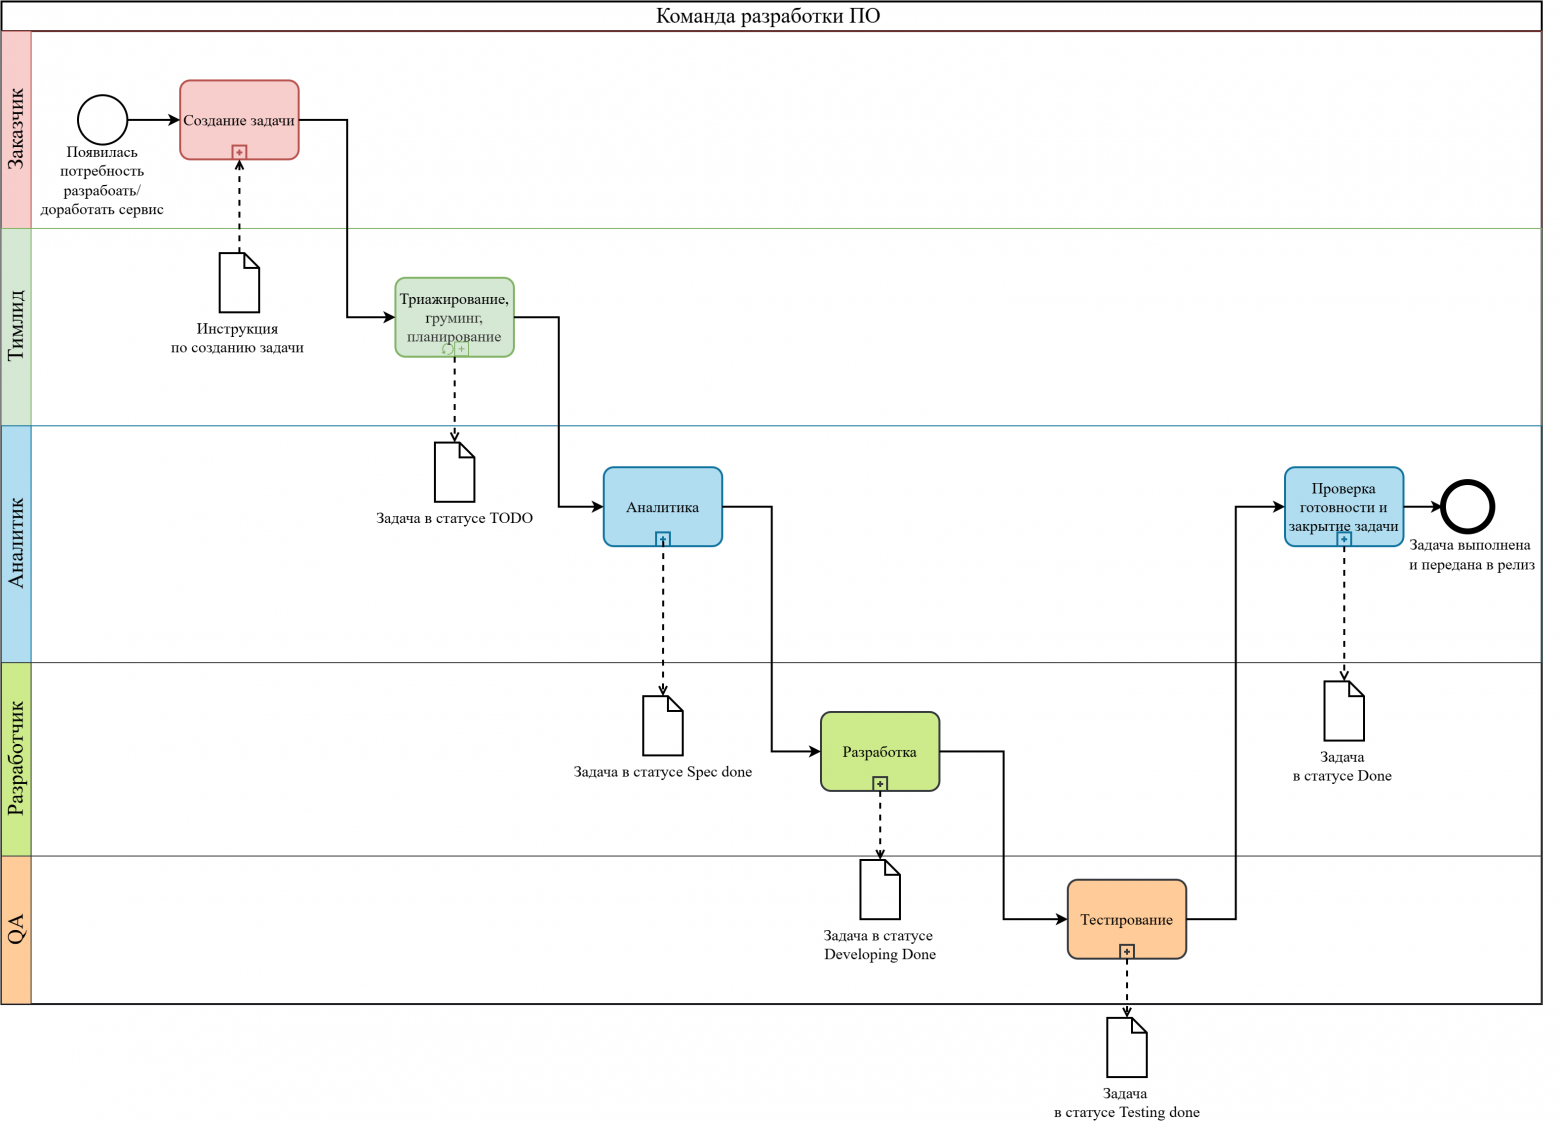Expand the plus marker on Создание задачи
The height and width of the screenshot is (1121, 1560).
(x=239, y=152)
